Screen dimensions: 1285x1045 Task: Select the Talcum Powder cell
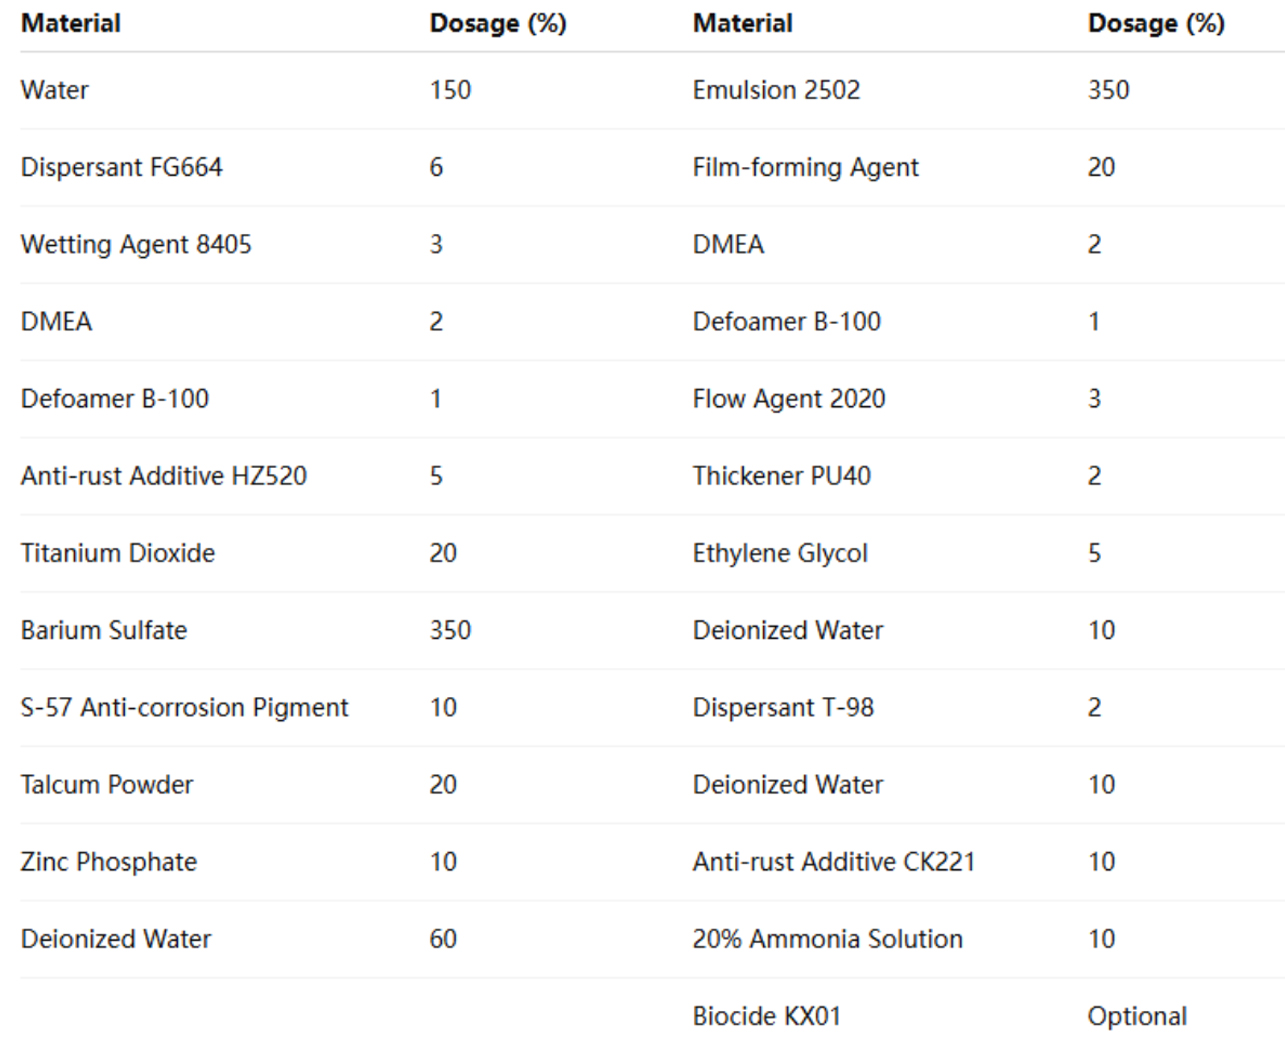(x=107, y=785)
